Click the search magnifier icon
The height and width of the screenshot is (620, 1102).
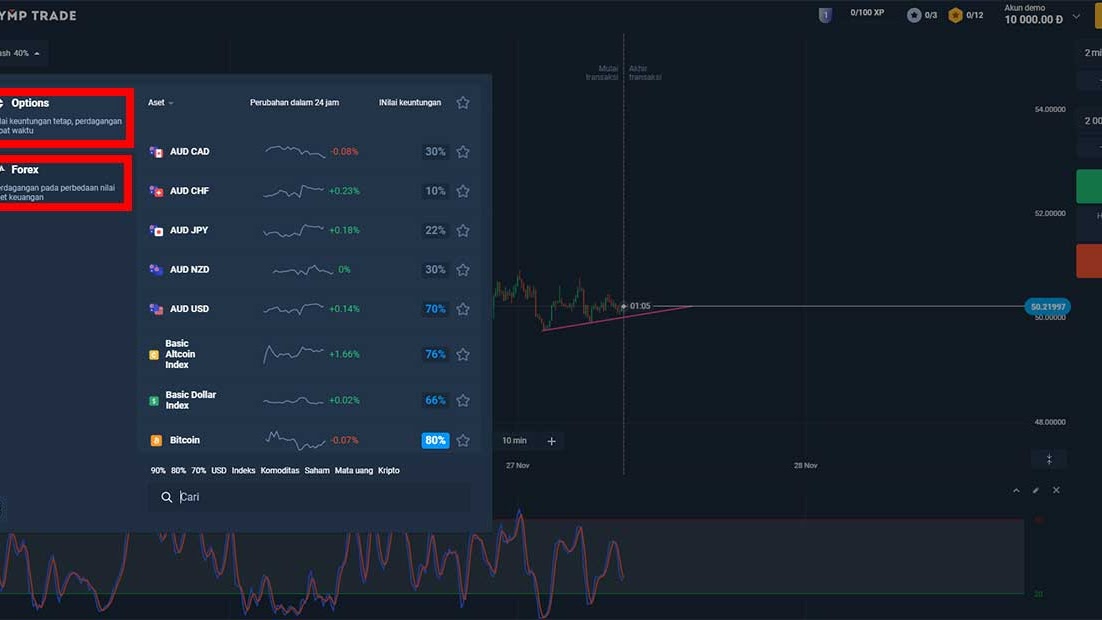click(167, 497)
